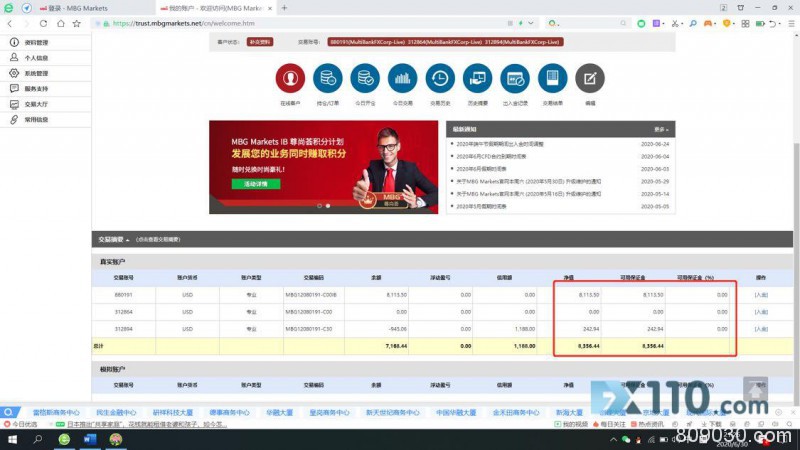Select account number cell 880191
The image size is (800, 450).
(123, 295)
